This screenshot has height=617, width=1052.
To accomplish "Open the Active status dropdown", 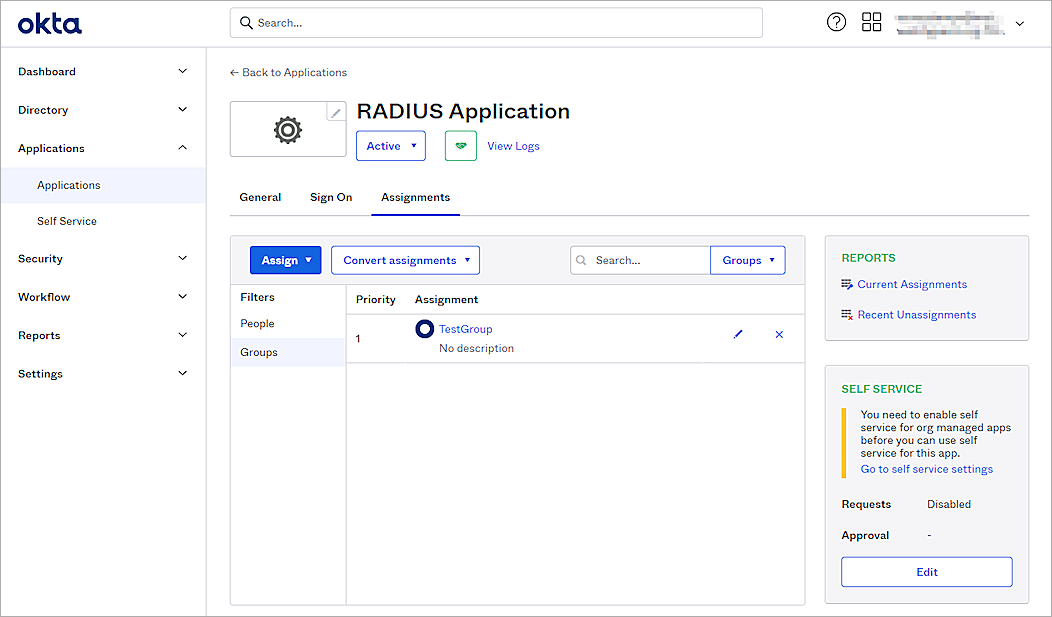I will (390, 145).
